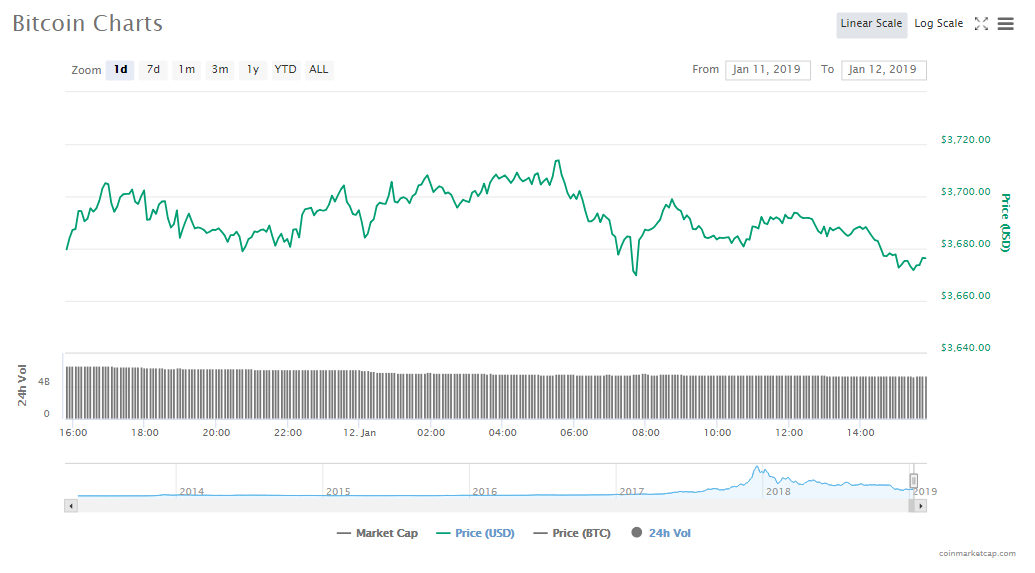Zoom chart to 1y
1035x573 pixels.
[253, 70]
